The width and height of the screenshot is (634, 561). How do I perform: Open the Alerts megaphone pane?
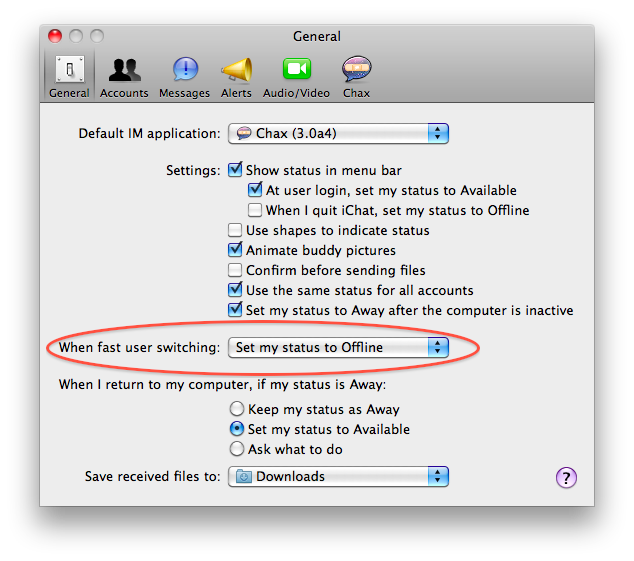coord(236,76)
